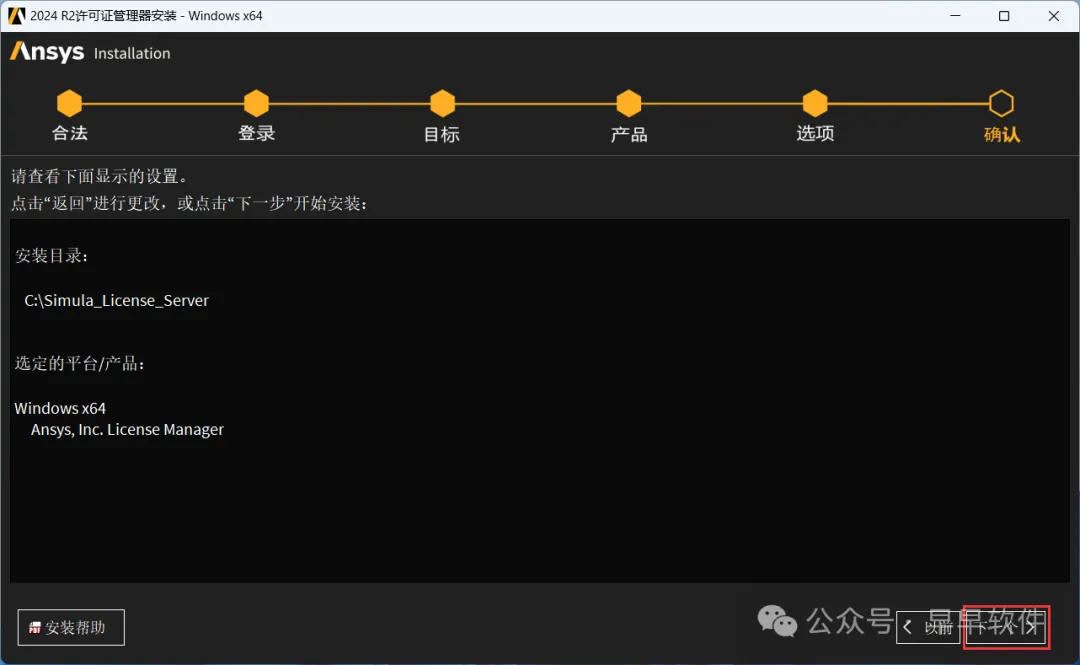Screen dimensions: 1080x665
Task: Click the 合法 step hexagon
Action: [69, 103]
